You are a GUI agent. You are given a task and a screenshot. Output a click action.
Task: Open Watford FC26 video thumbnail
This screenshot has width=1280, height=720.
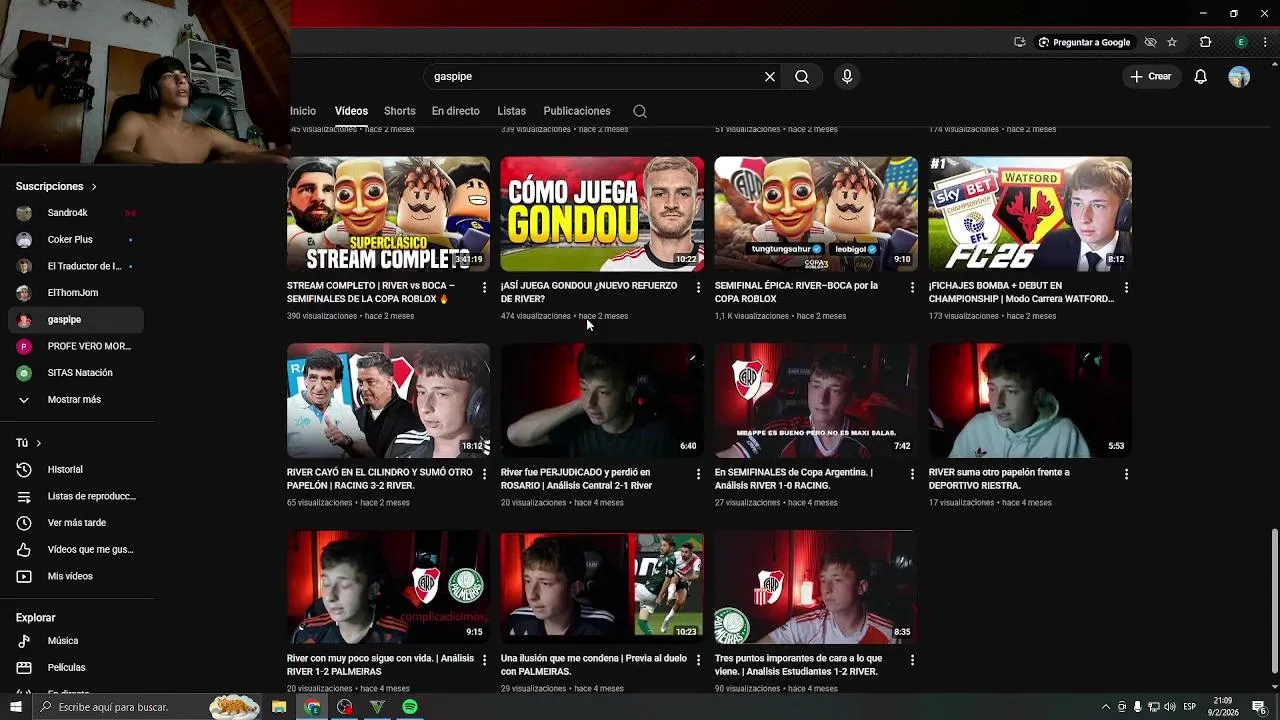pos(1030,214)
